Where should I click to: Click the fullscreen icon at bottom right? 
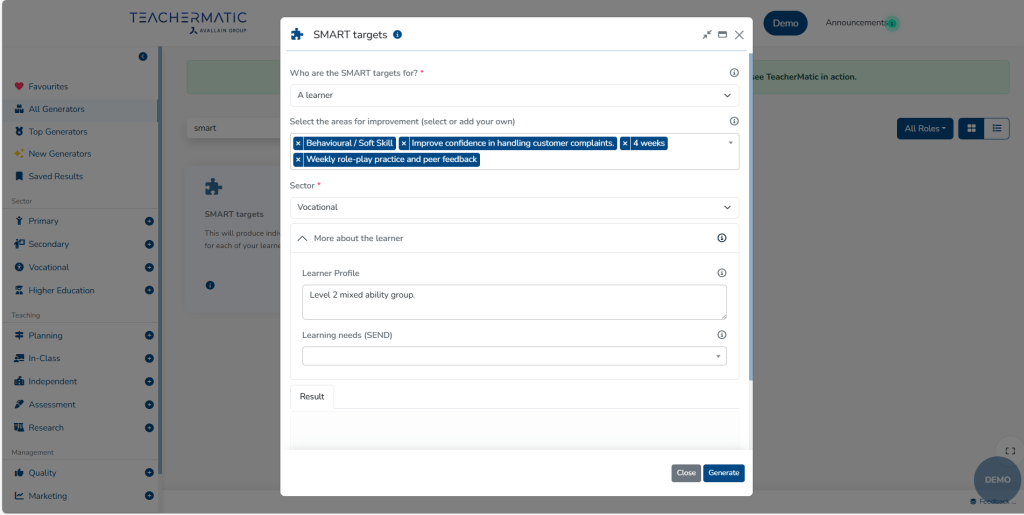tap(1010, 450)
